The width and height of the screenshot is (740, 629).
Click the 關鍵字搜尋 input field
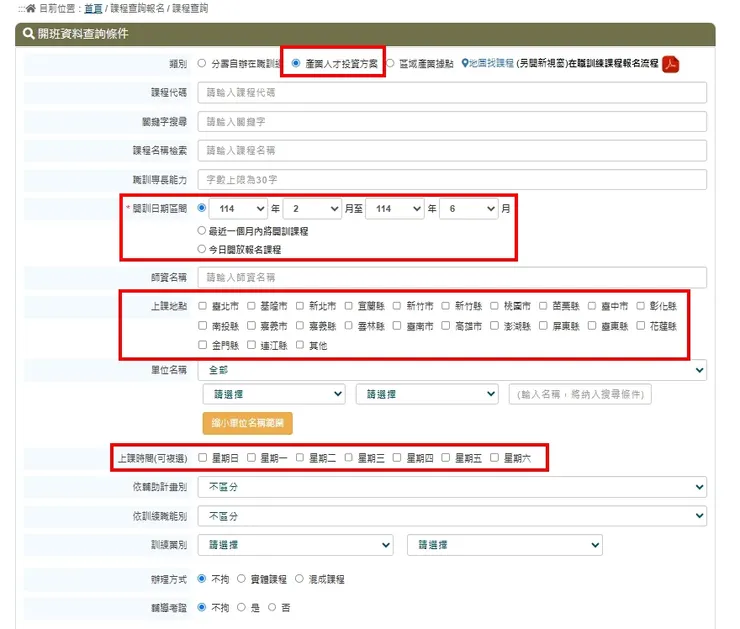click(x=452, y=122)
